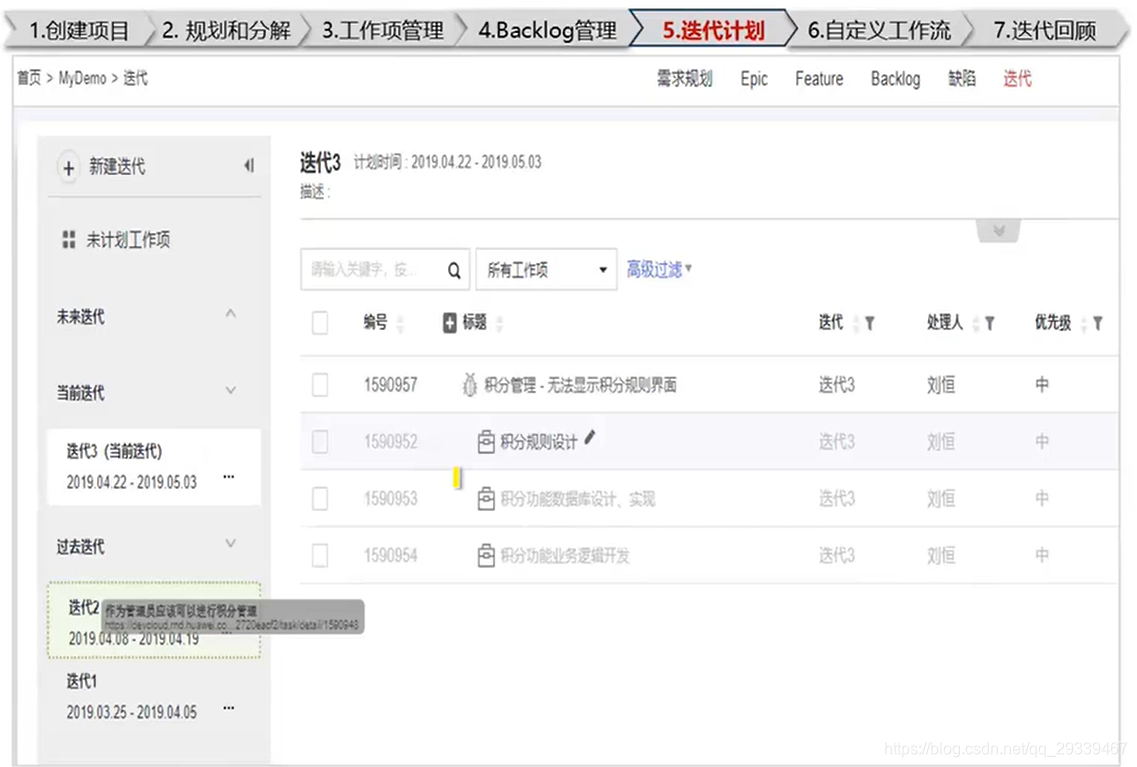Check the box for item 1590953
Image resolution: width=1137 pixels, height=767 pixels.
click(x=320, y=499)
